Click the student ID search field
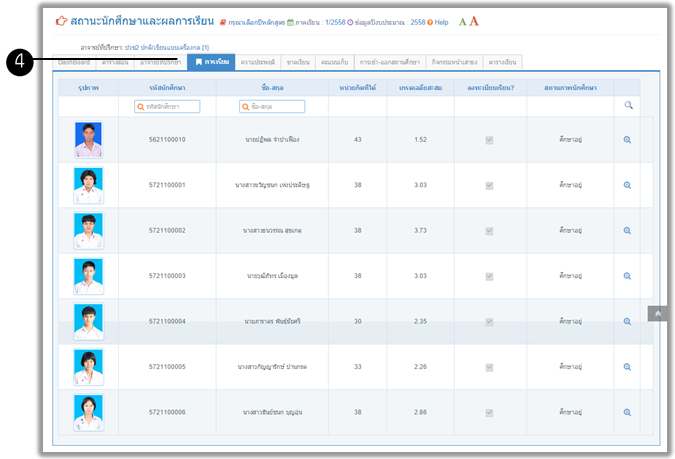 [x=167, y=106]
